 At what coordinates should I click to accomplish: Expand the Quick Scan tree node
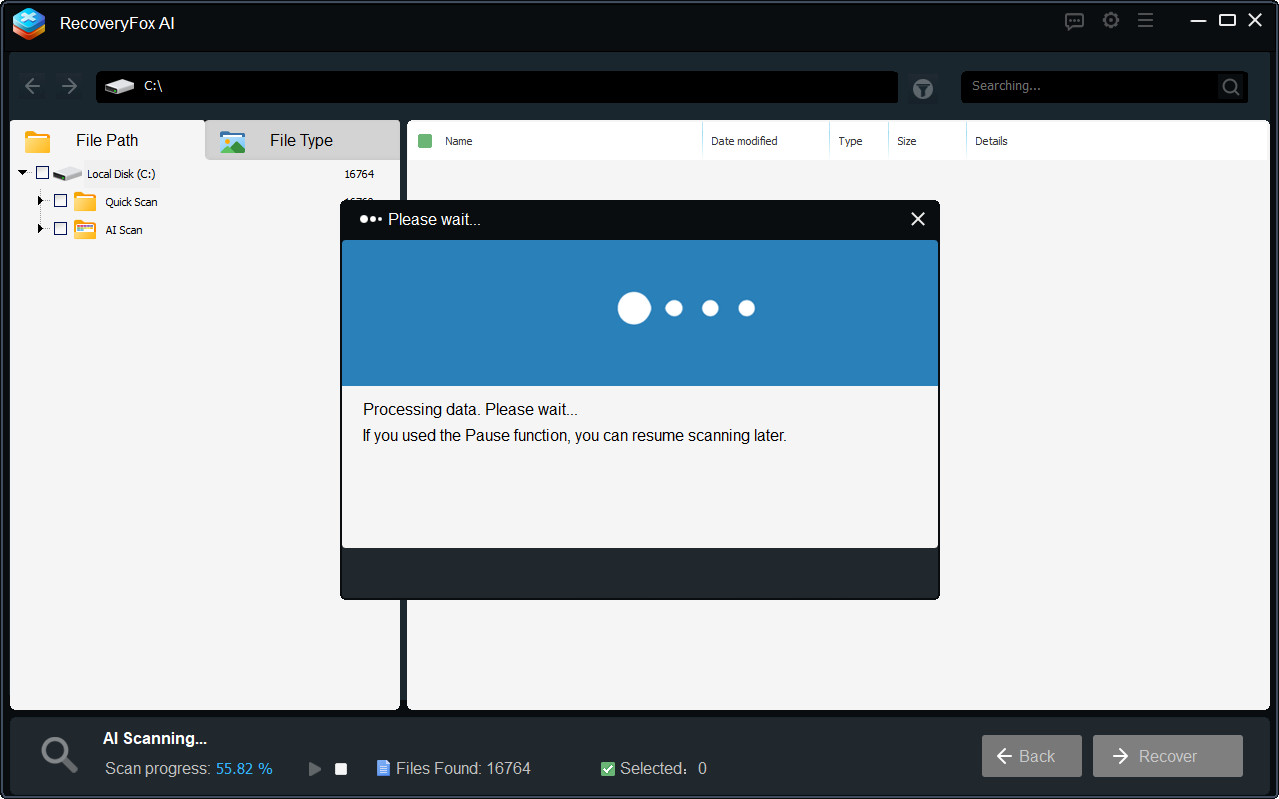41,201
